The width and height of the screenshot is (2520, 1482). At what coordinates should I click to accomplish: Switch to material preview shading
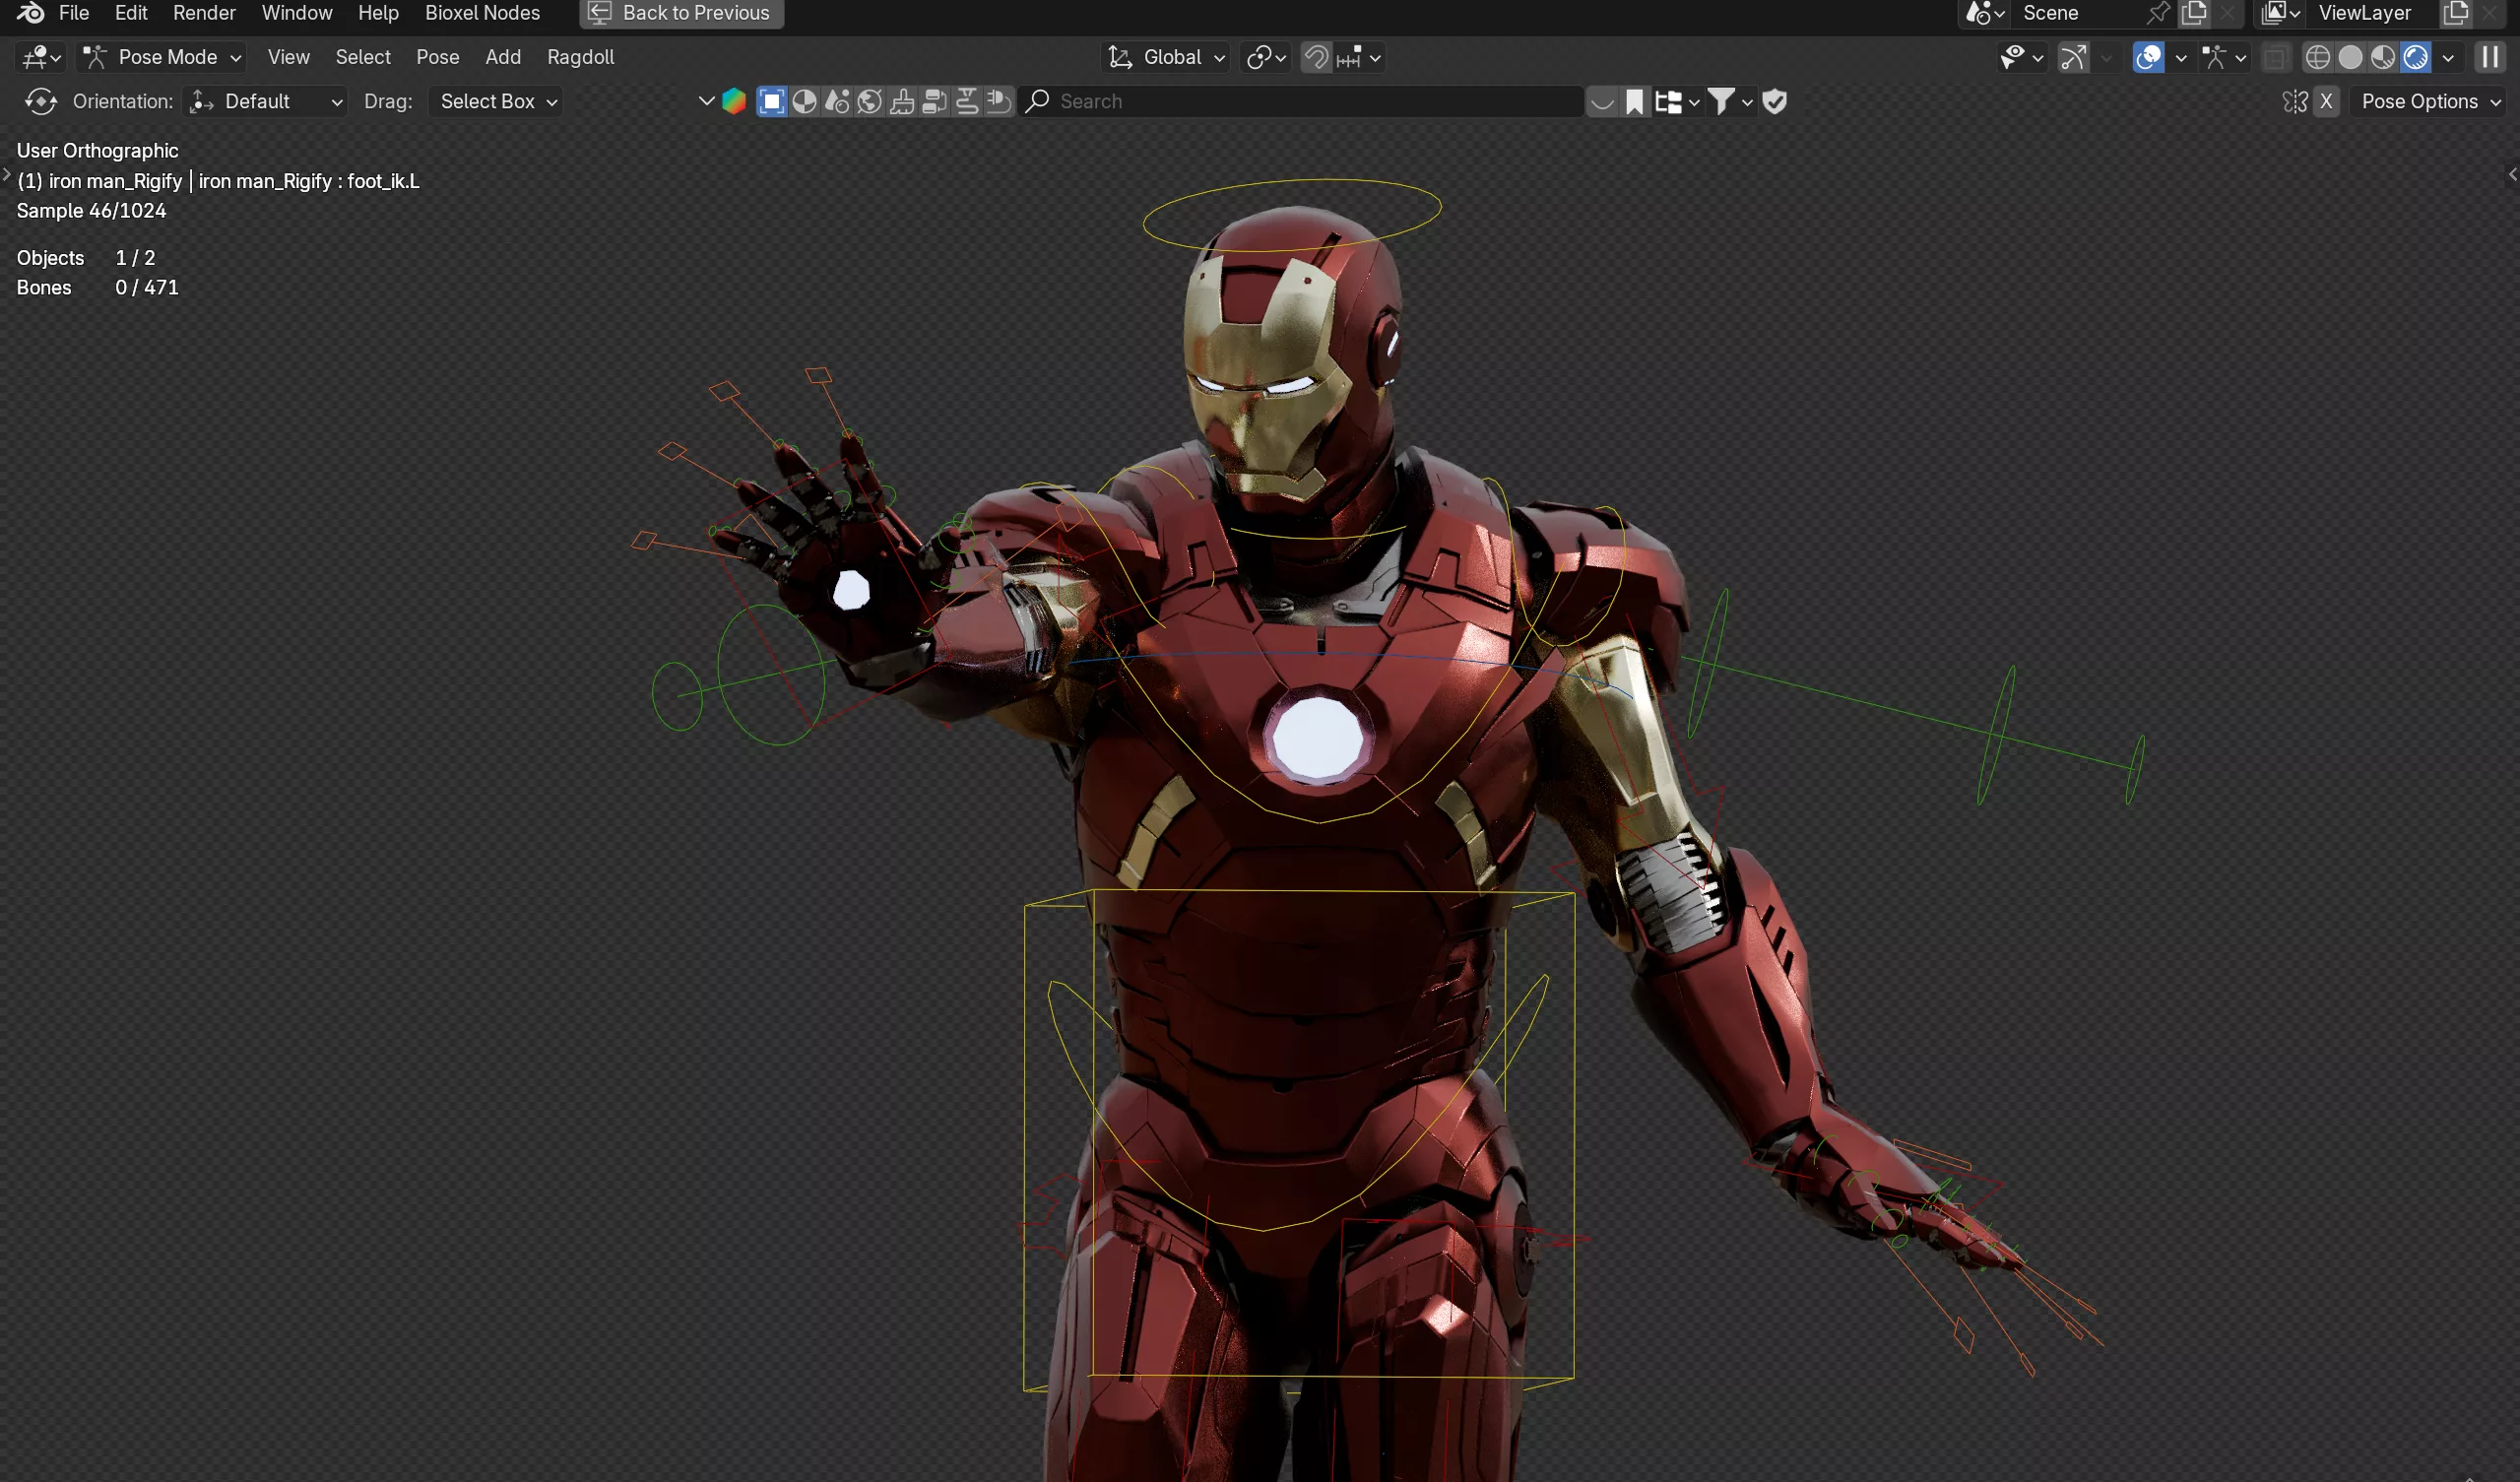click(2382, 57)
